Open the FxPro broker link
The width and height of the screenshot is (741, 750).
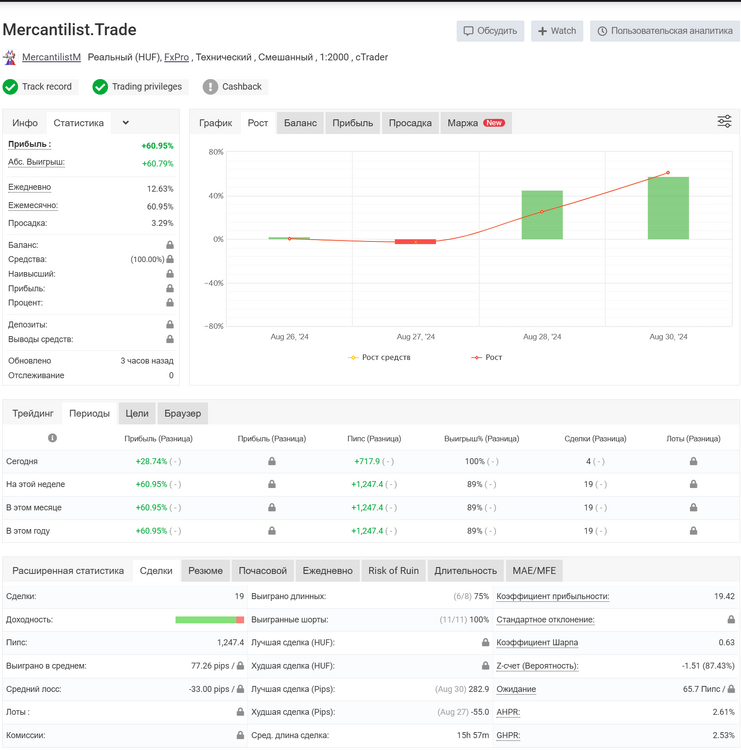click(177, 57)
